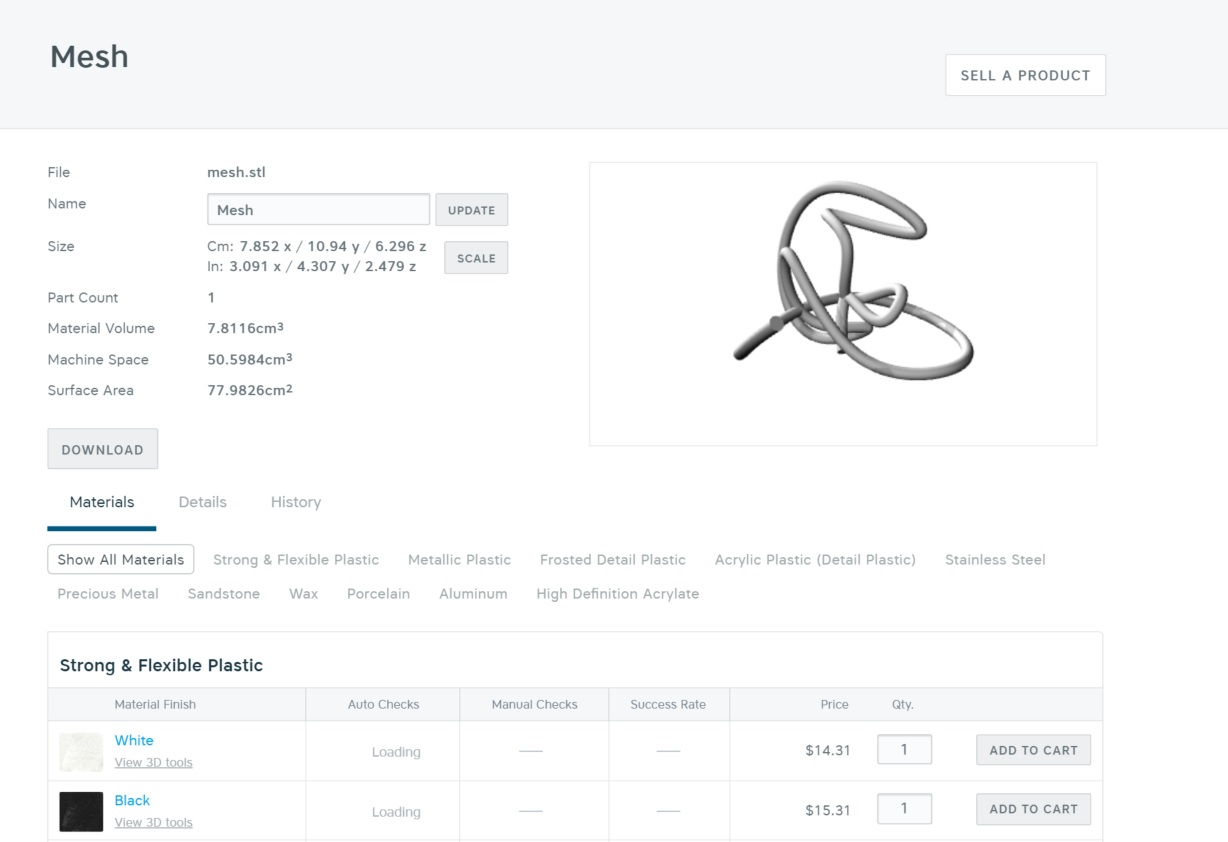Open View 3D tools under White
Image resolution: width=1228 pixels, height=842 pixels.
click(153, 763)
